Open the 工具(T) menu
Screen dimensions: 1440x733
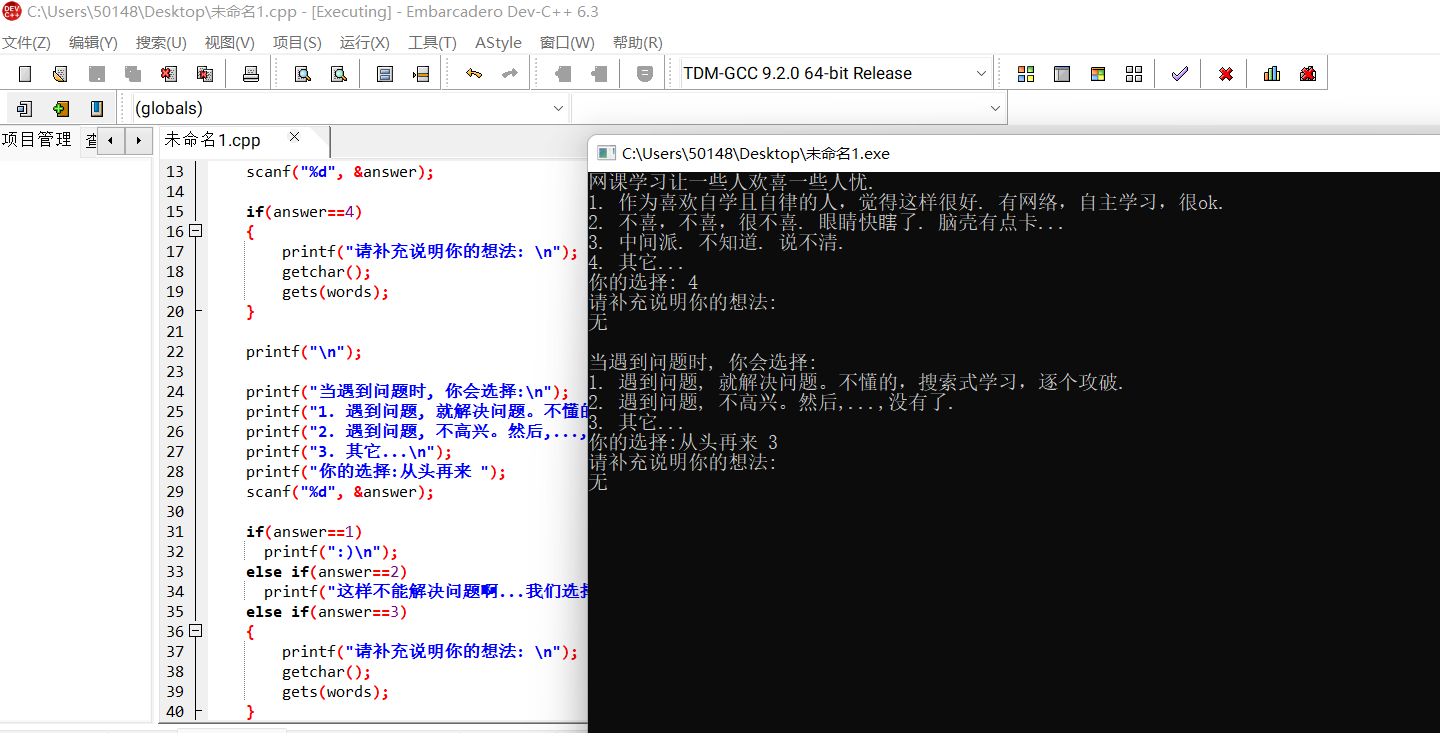click(x=432, y=43)
